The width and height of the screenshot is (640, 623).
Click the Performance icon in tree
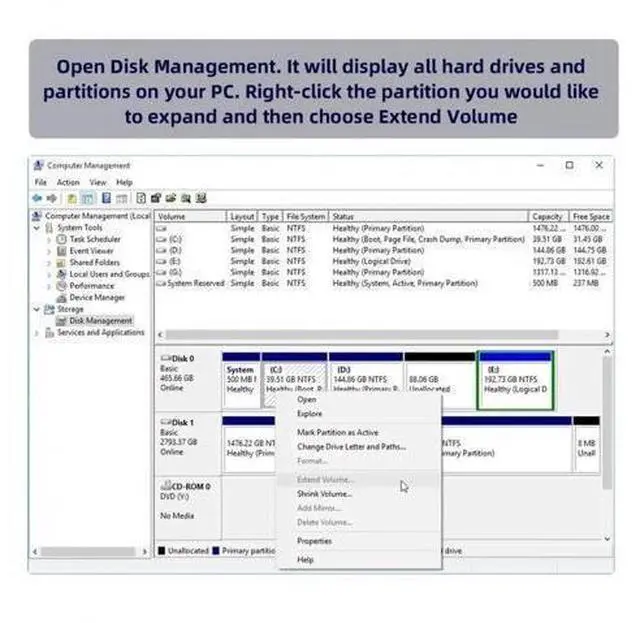tap(62, 286)
